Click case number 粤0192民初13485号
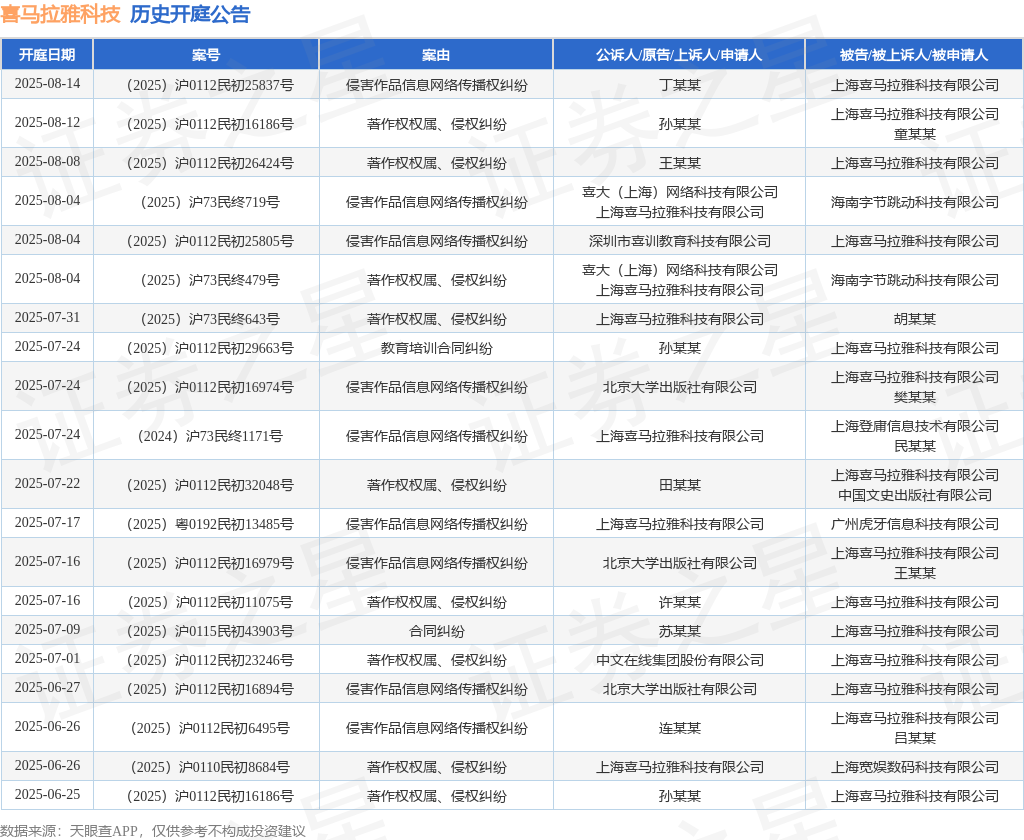Screen dimensions: 1024x840 click(x=210, y=524)
